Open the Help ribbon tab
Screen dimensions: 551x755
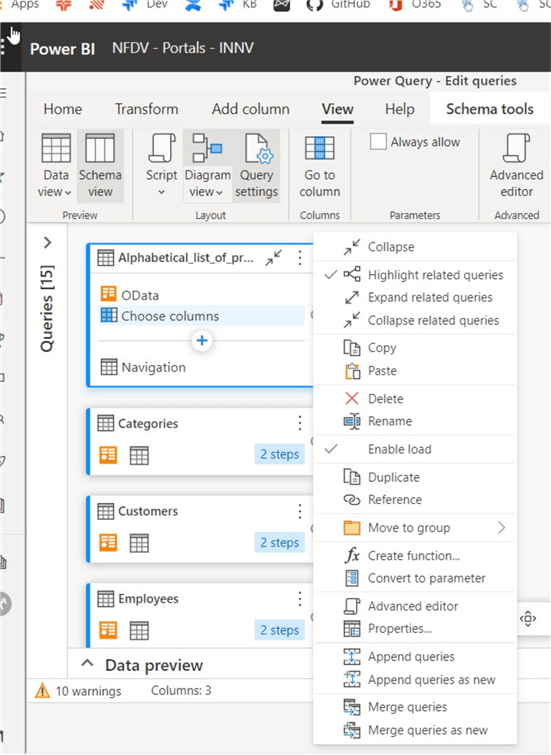tap(399, 109)
